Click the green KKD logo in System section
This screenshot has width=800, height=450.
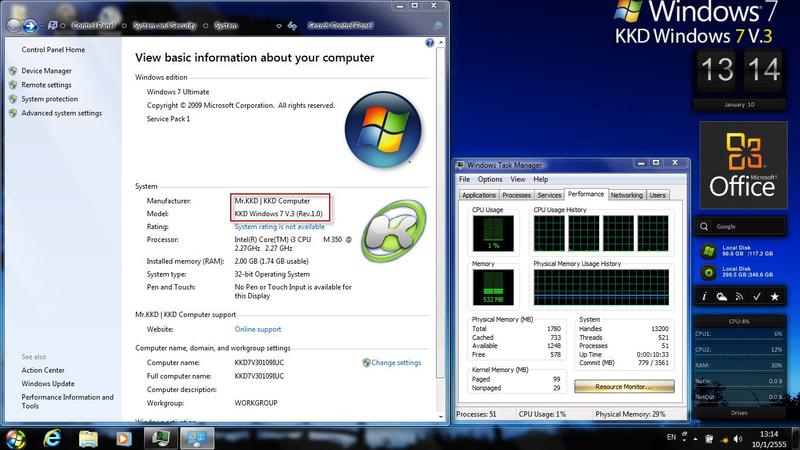[393, 231]
